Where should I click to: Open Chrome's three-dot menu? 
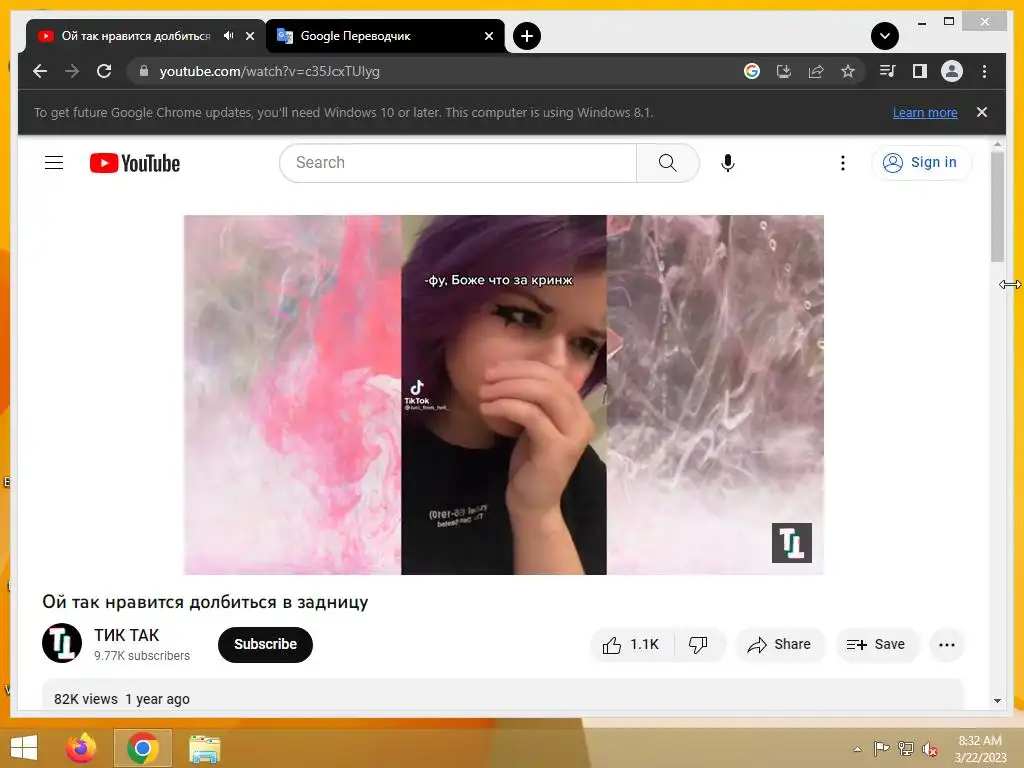coord(984,71)
